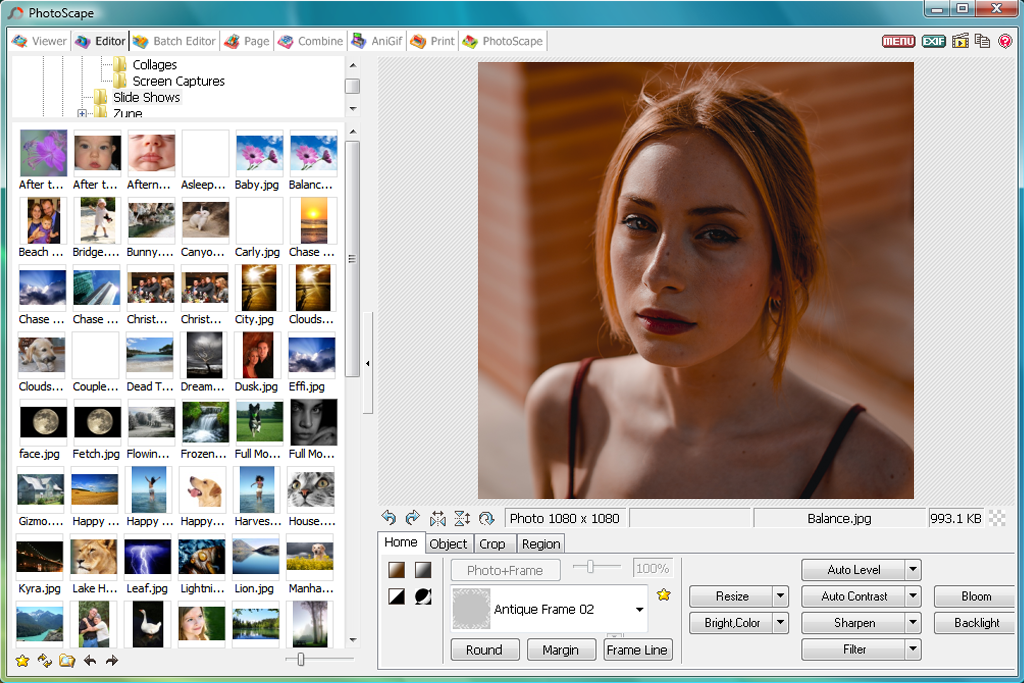Open the Antique Frame 02 dropdown
The width and height of the screenshot is (1024, 683).
pyautogui.click(x=639, y=609)
